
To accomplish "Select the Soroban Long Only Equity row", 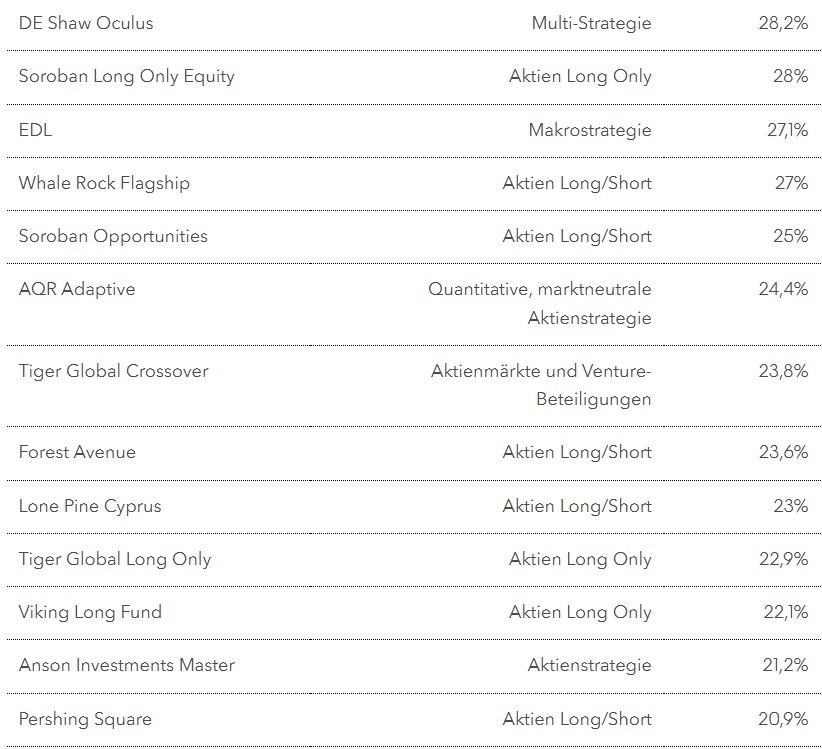I will (126, 76).
